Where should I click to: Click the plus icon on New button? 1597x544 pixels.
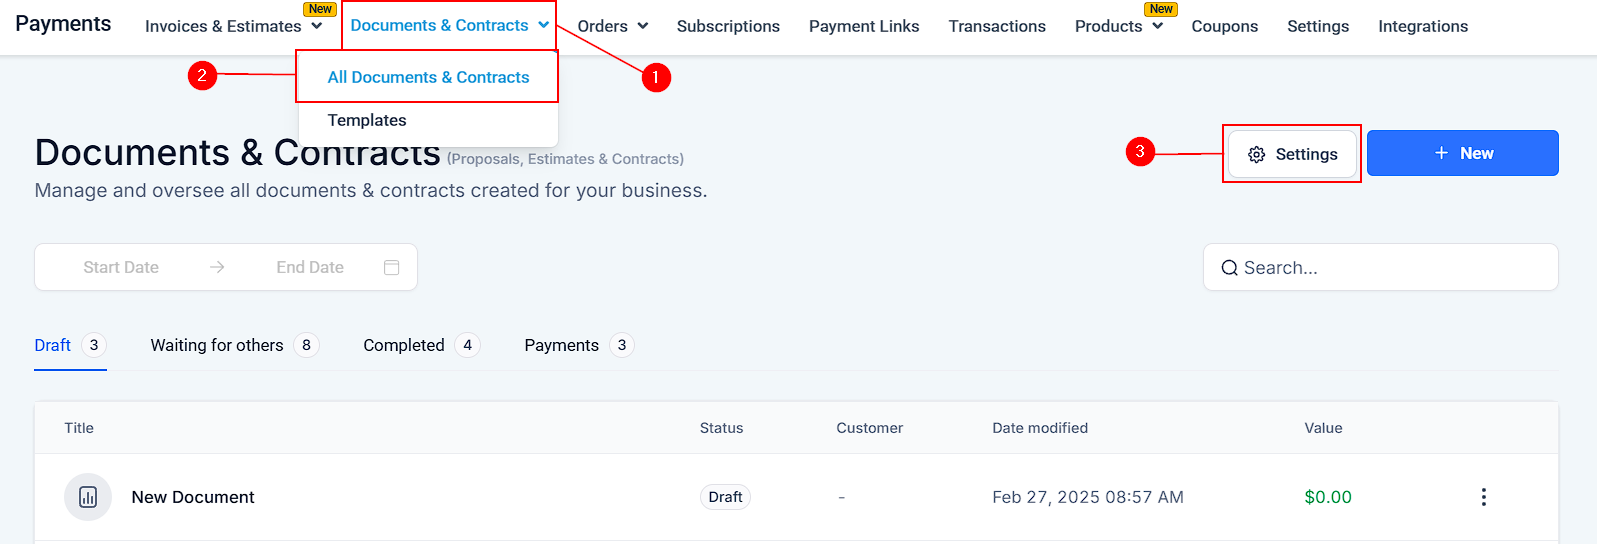[x=1441, y=153]
